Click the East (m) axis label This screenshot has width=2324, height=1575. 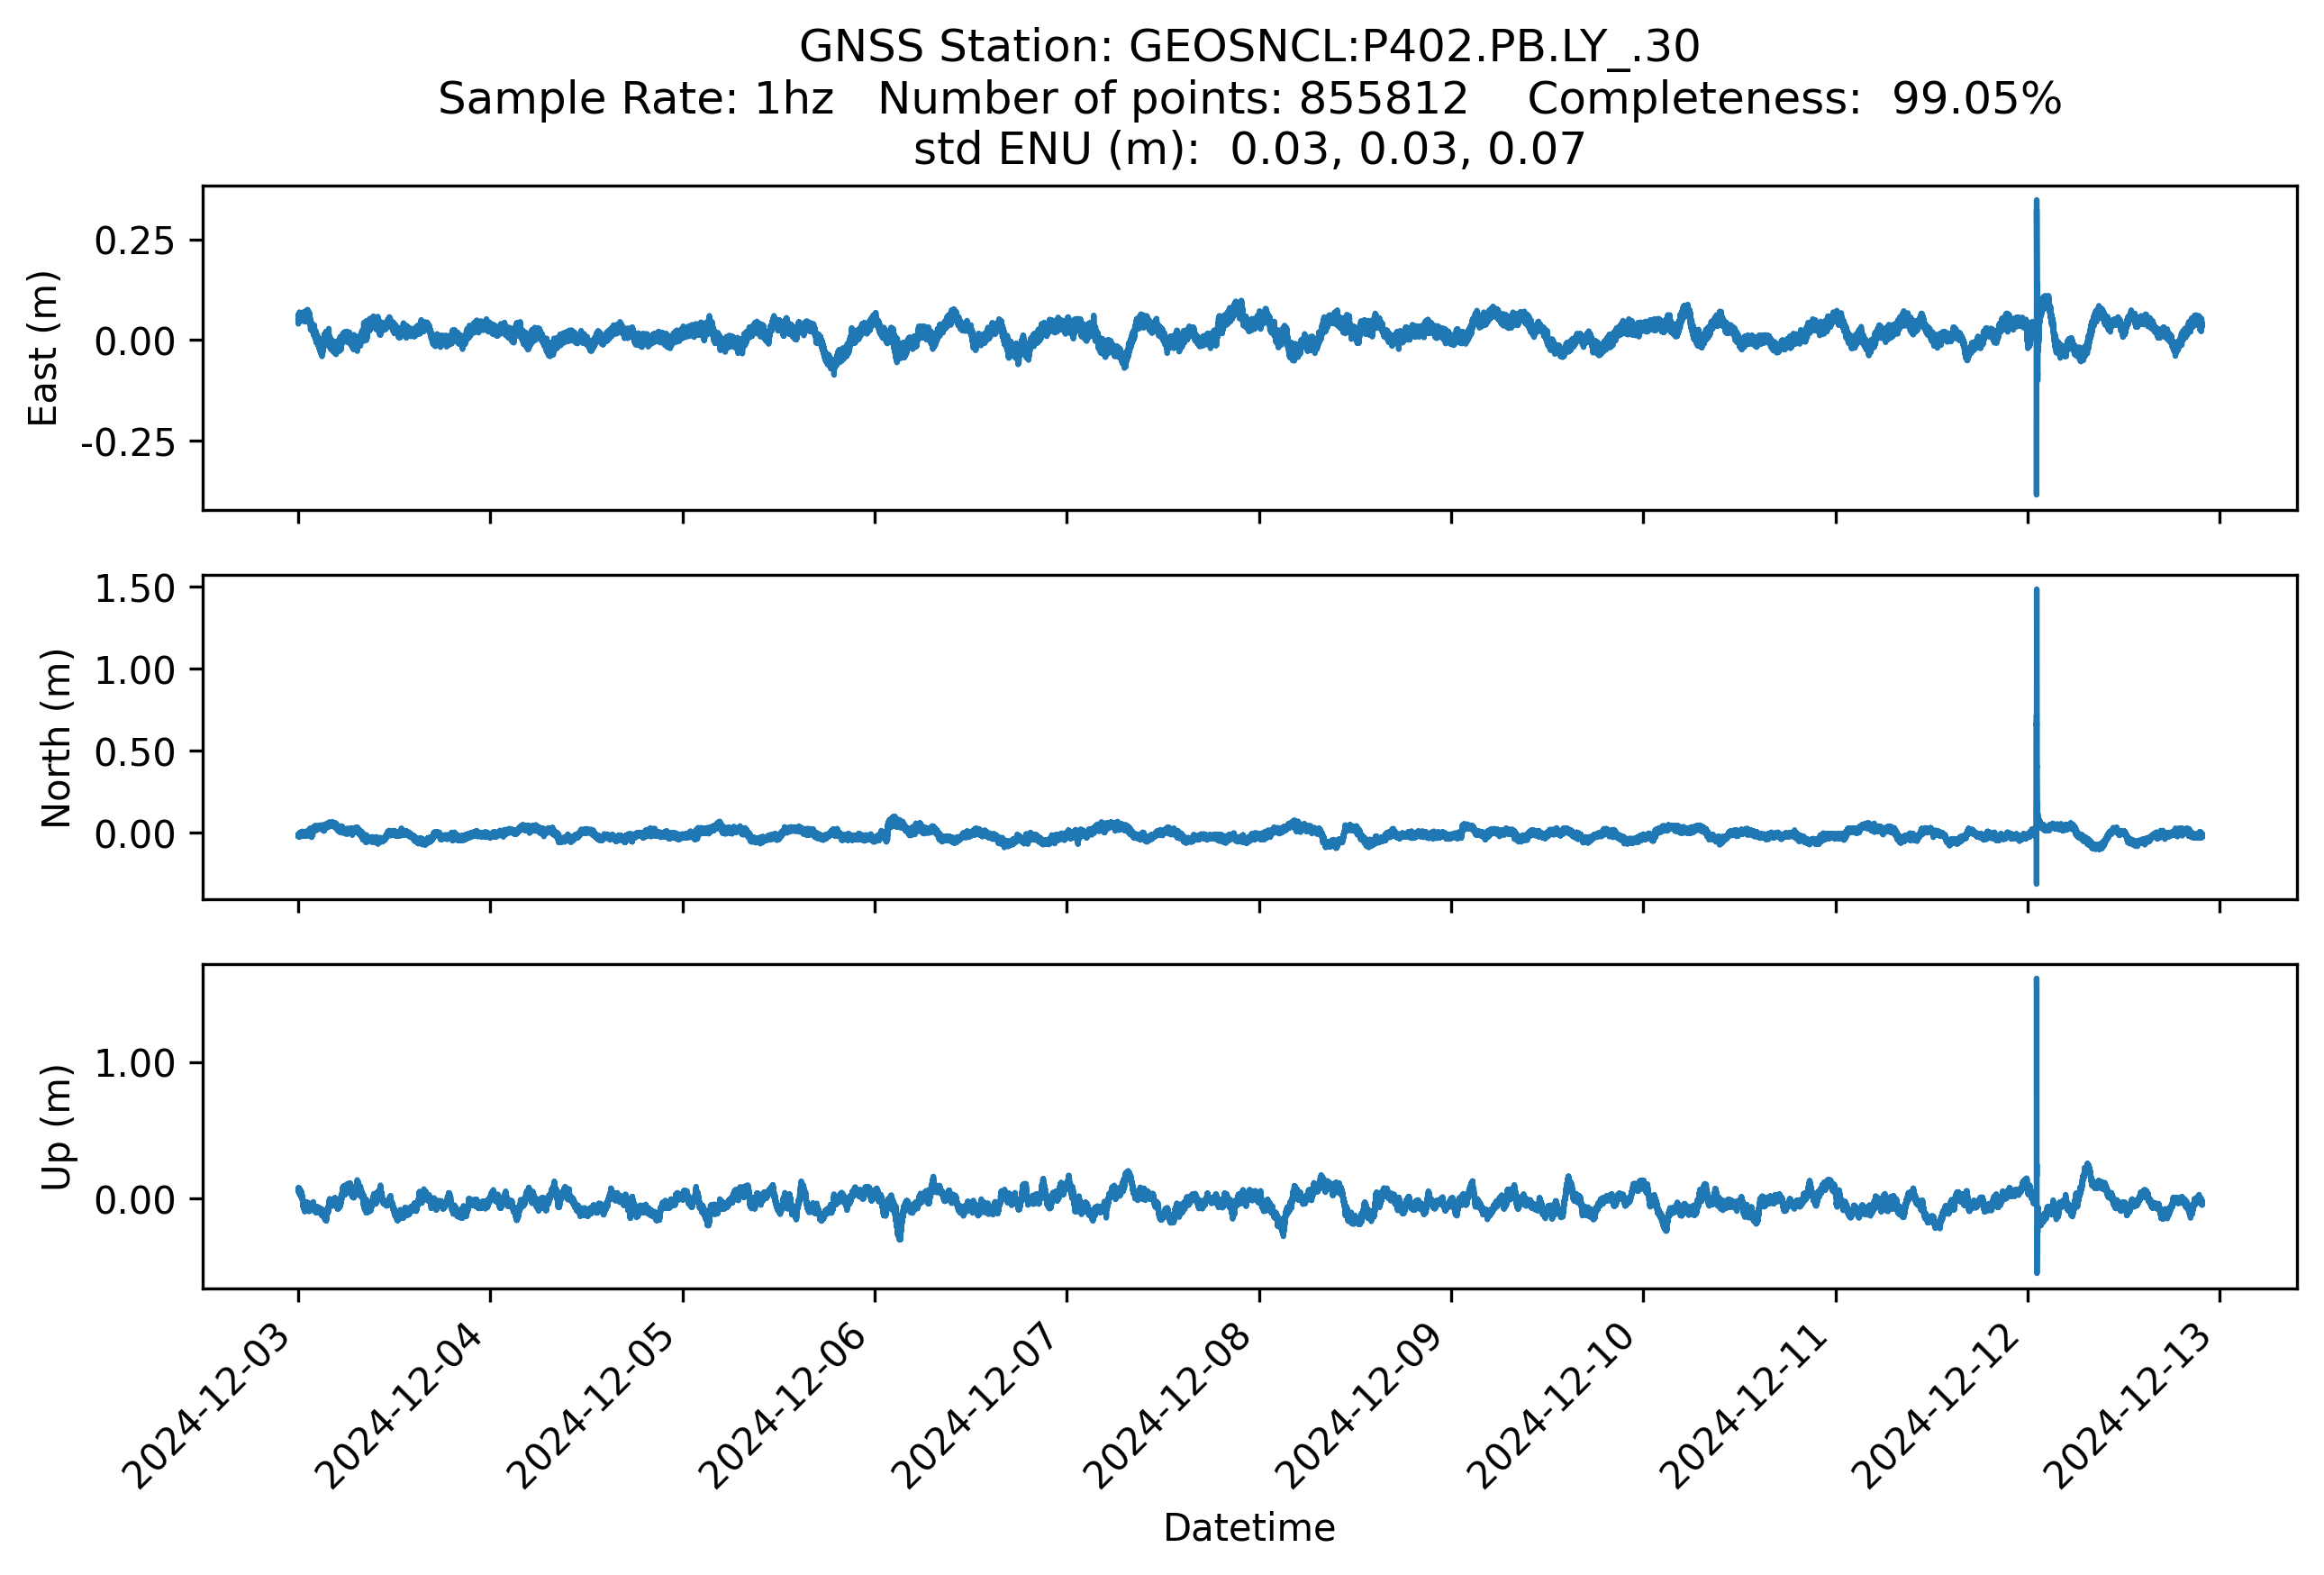[x=43, y=348]
